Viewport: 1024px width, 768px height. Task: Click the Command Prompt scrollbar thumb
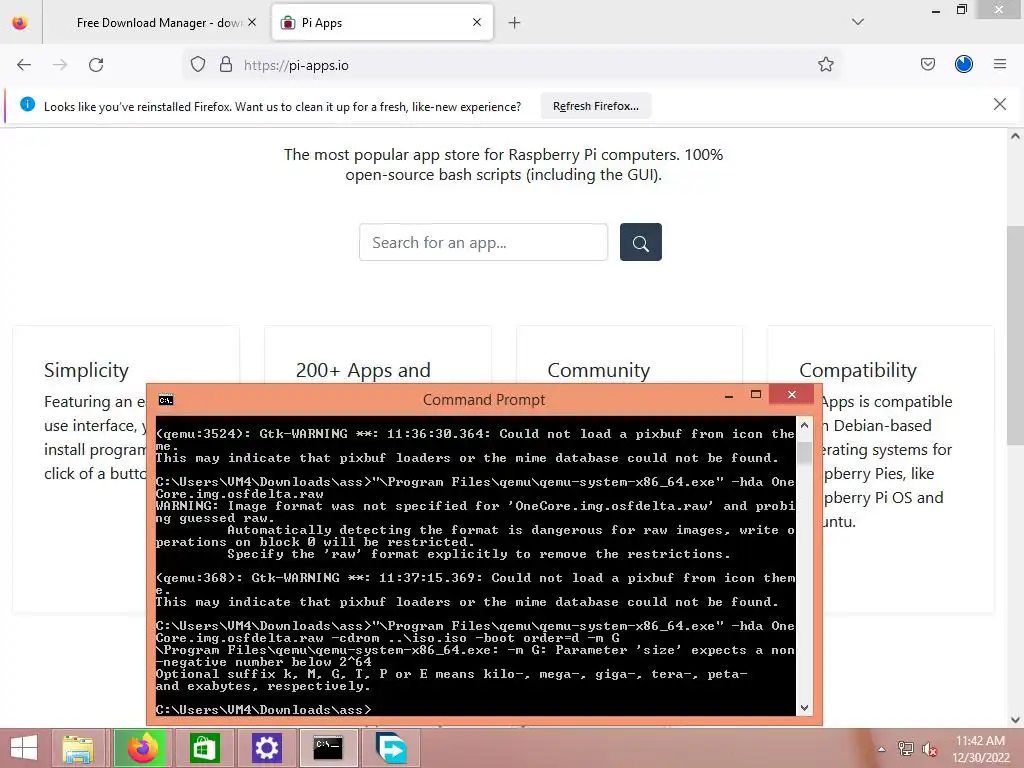(x=805, y=453)
